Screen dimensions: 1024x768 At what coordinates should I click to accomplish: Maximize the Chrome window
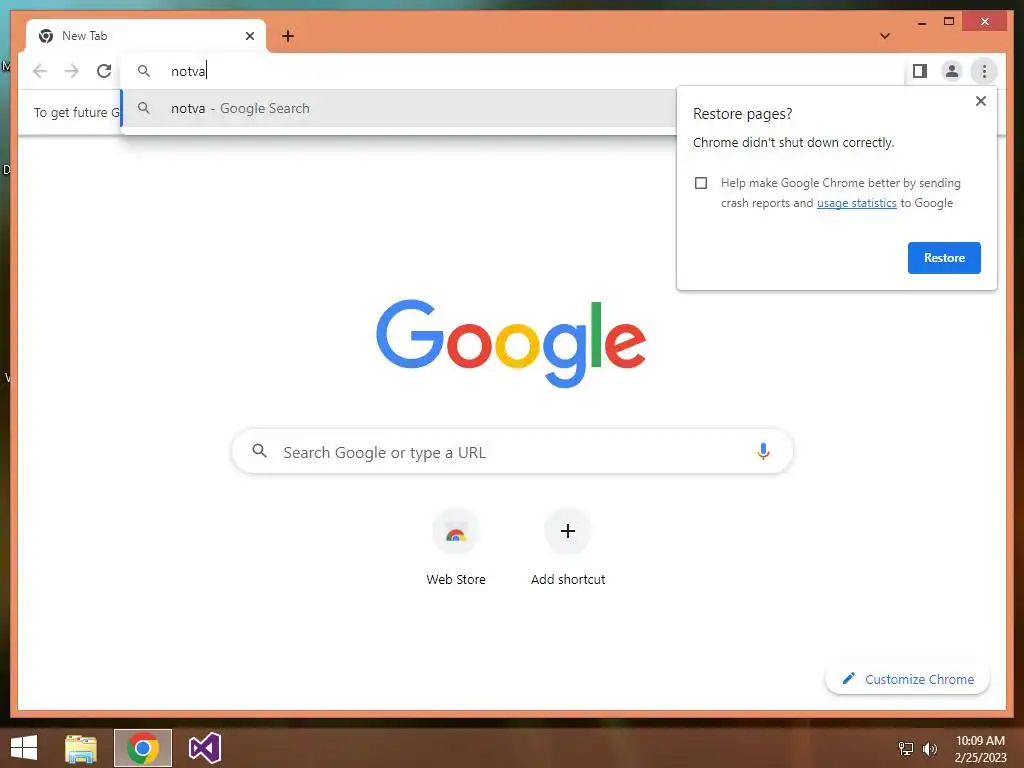click(949, 22)
